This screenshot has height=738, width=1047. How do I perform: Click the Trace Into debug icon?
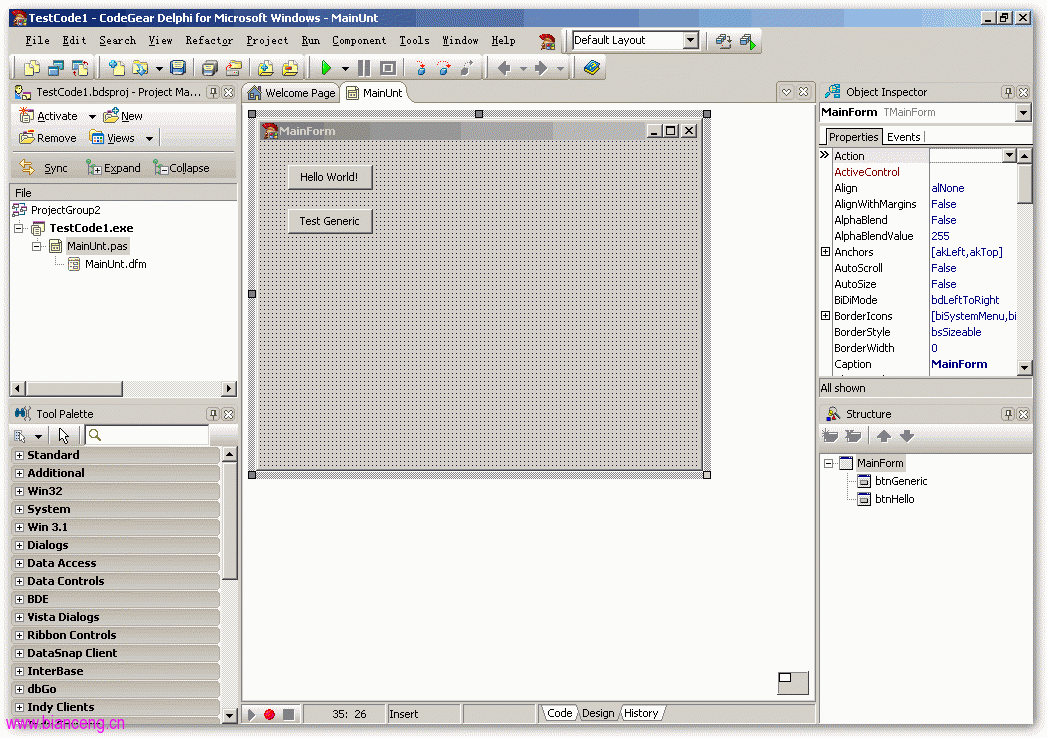coord(421,67)
